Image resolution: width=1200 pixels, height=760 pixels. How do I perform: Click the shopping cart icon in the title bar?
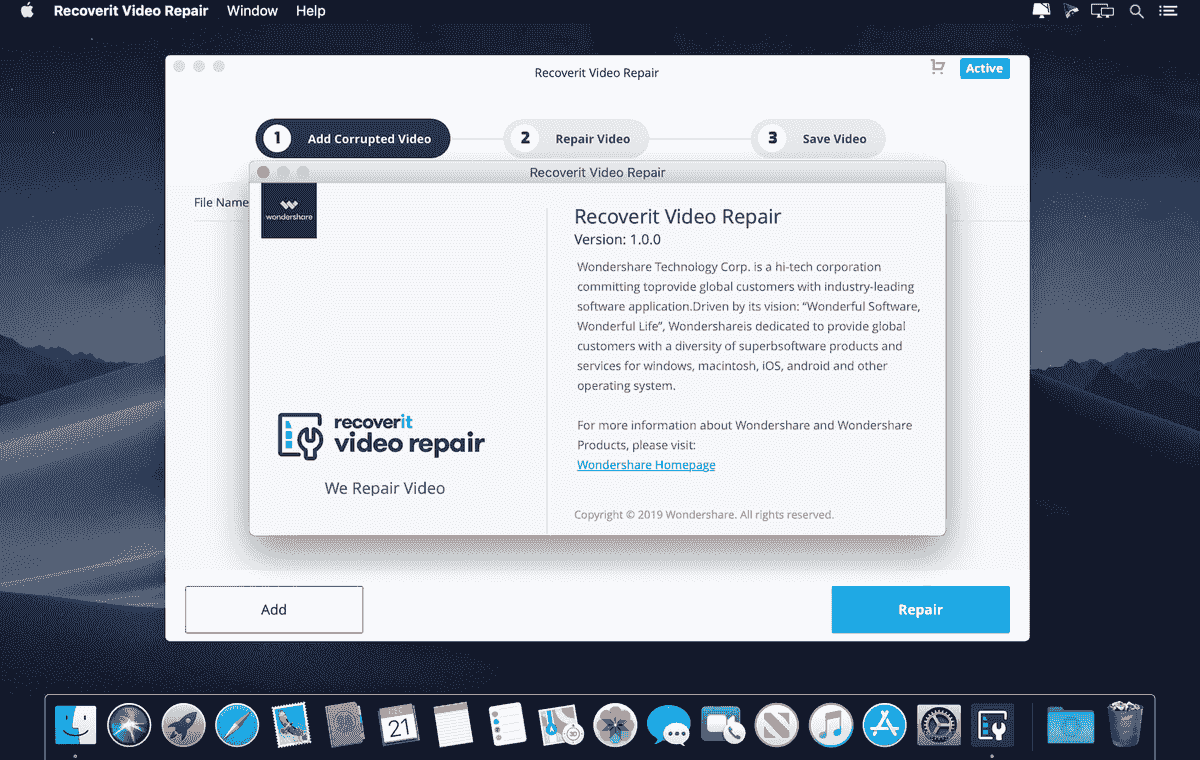[x=937, y=67]
